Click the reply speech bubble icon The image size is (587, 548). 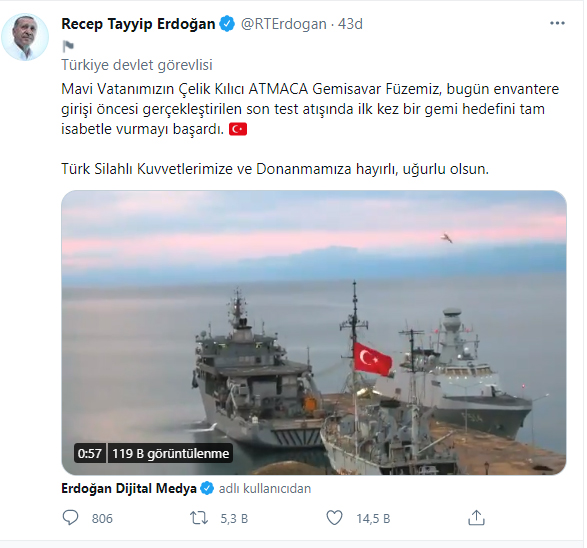pos(70,518)
